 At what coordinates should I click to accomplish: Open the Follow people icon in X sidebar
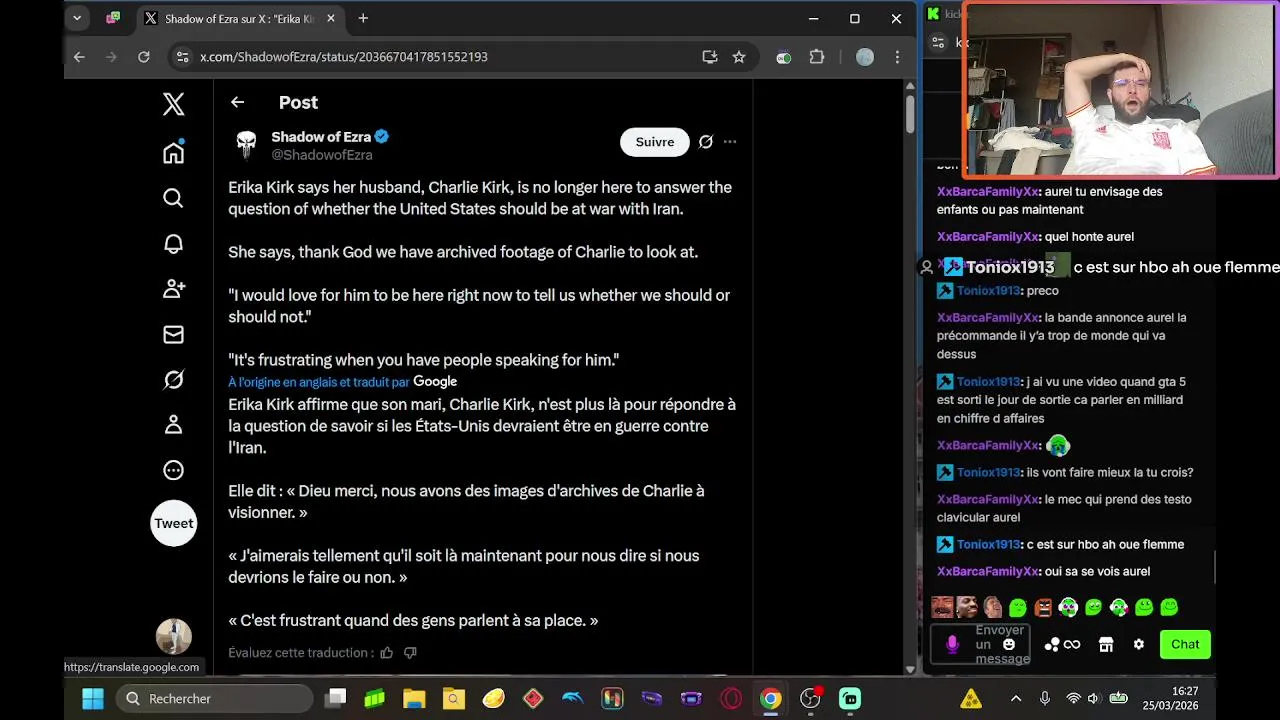(x=173, y=289)
